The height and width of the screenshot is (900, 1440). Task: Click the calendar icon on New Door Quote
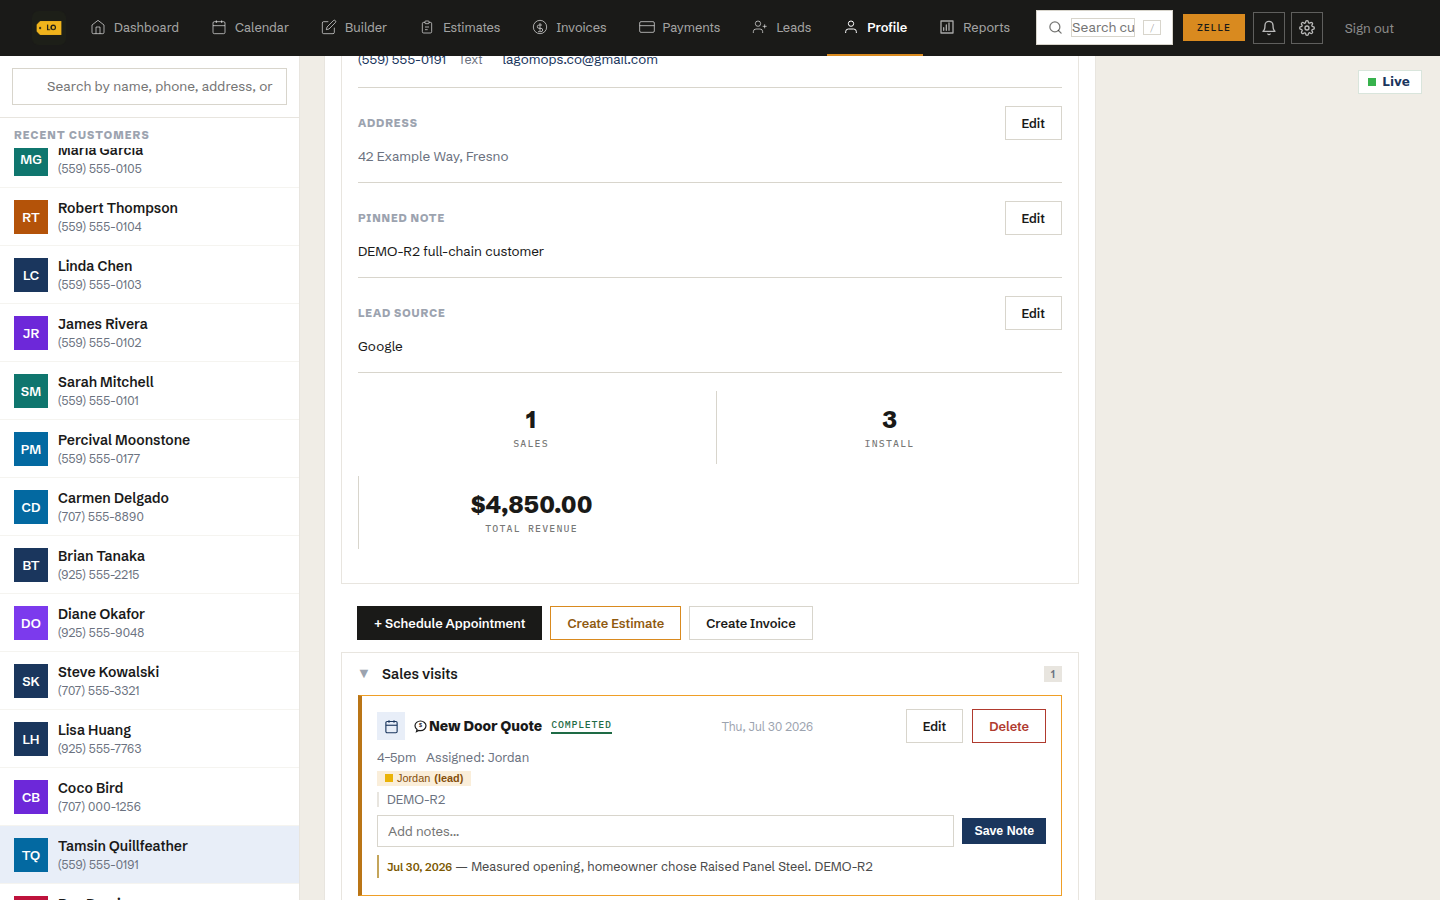click(391, 727)
